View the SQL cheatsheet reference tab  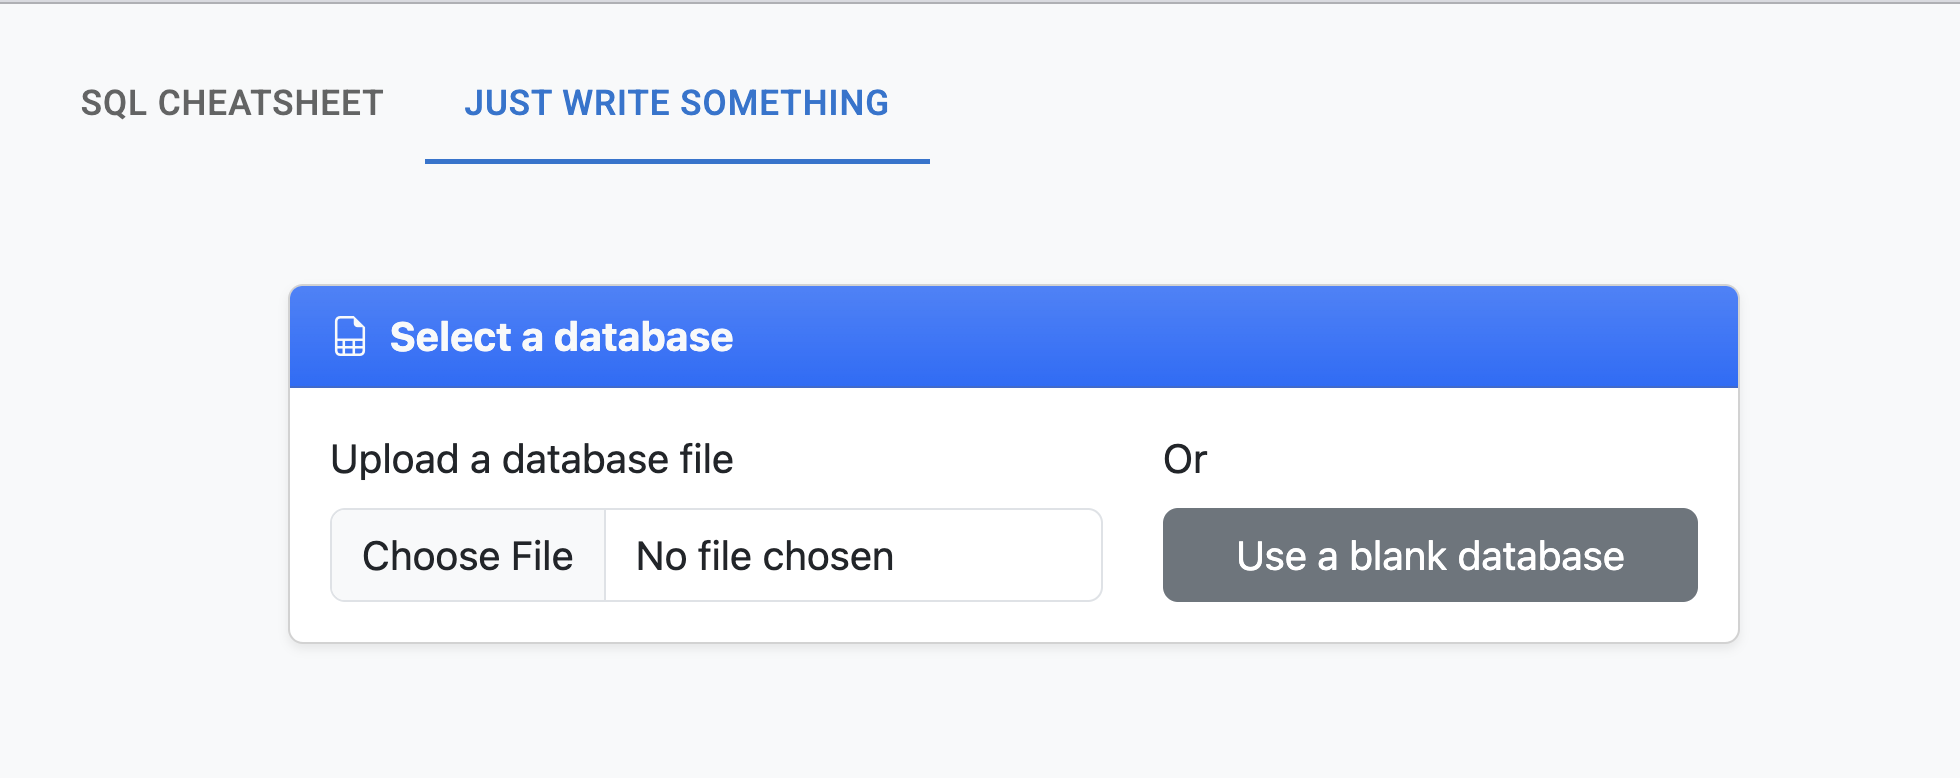click(232, 103)
